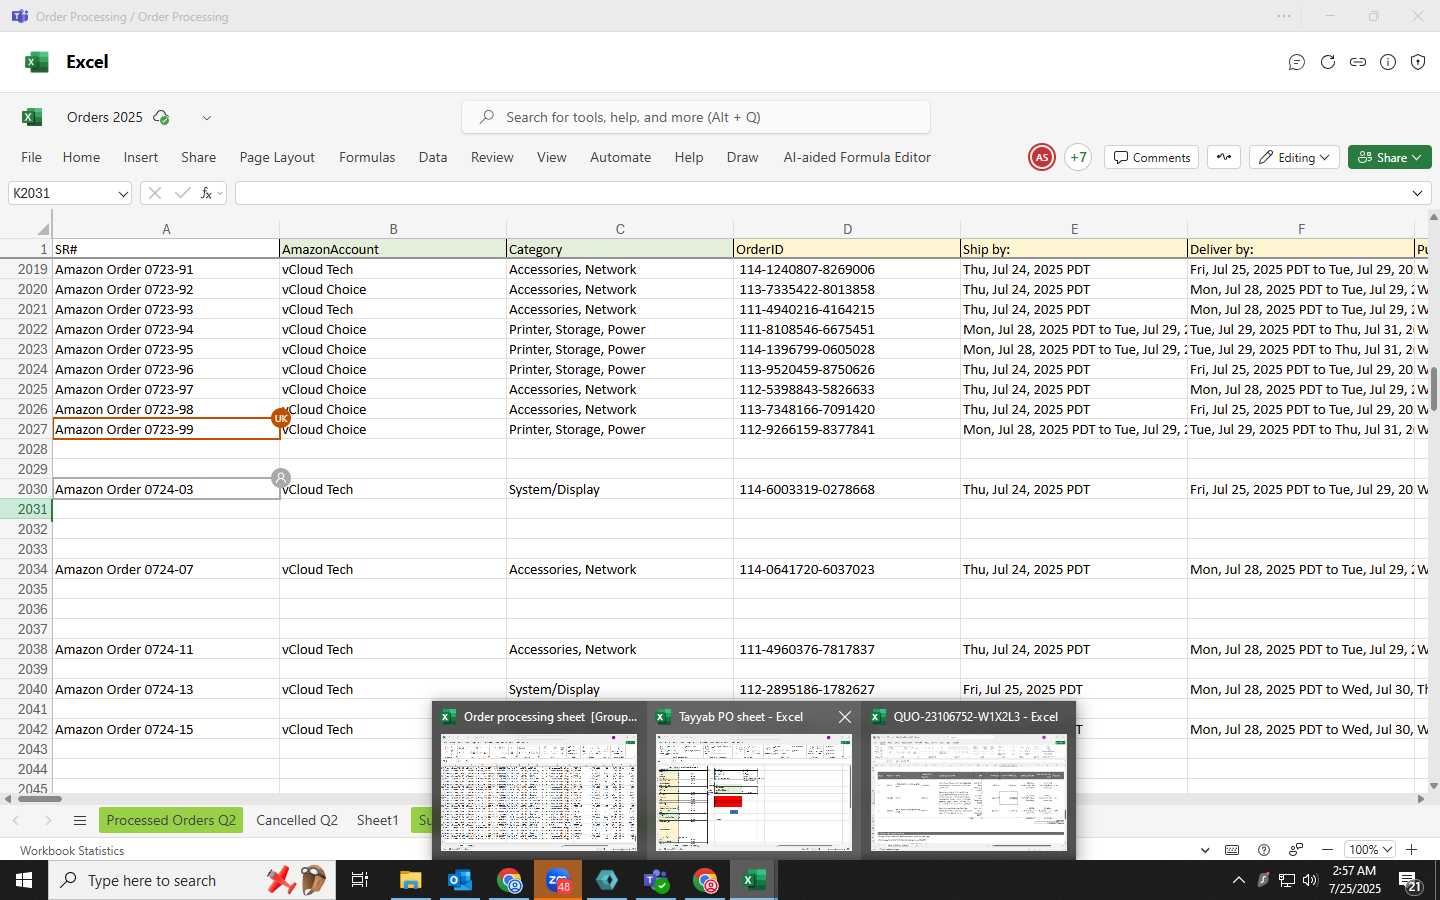Copy link with the chain icon
1440x900 pixels.
(1358, 62)
